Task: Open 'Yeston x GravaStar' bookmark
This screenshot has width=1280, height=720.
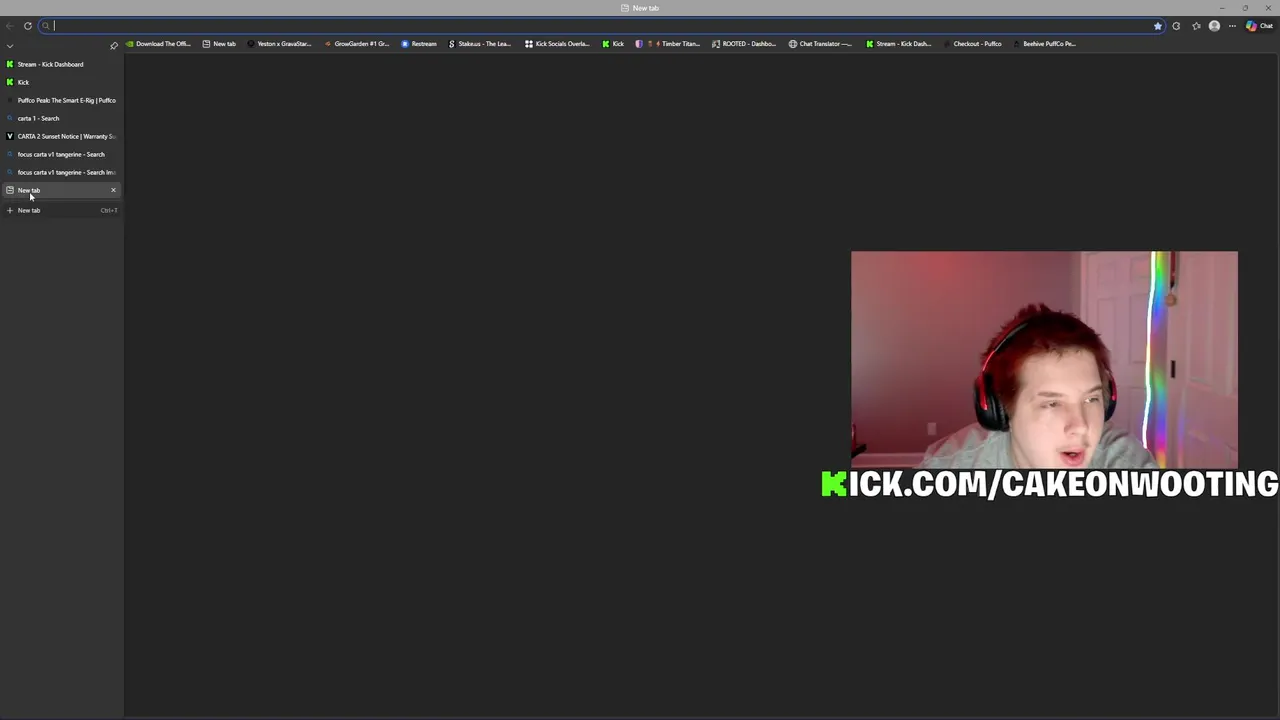Action: click(279, 44)
